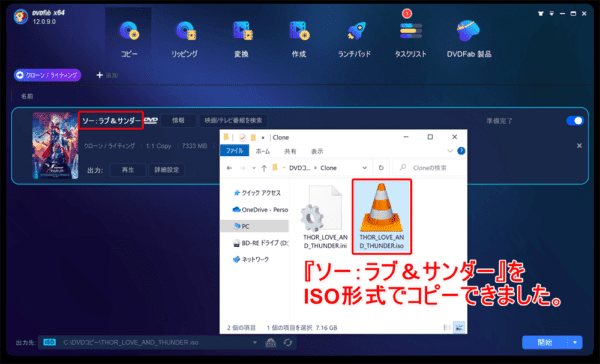Open DVDFab title bar dropdown menu icon
The width and height of the screenshot is (600, 364).
[551, 13]
